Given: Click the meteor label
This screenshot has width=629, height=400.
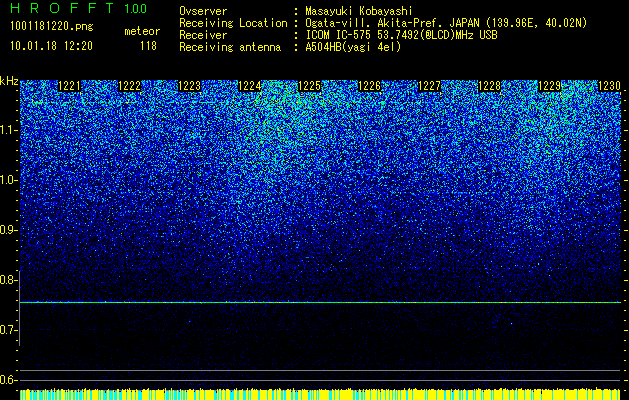Looking at the screenshot, I should [x=142, y=31].
